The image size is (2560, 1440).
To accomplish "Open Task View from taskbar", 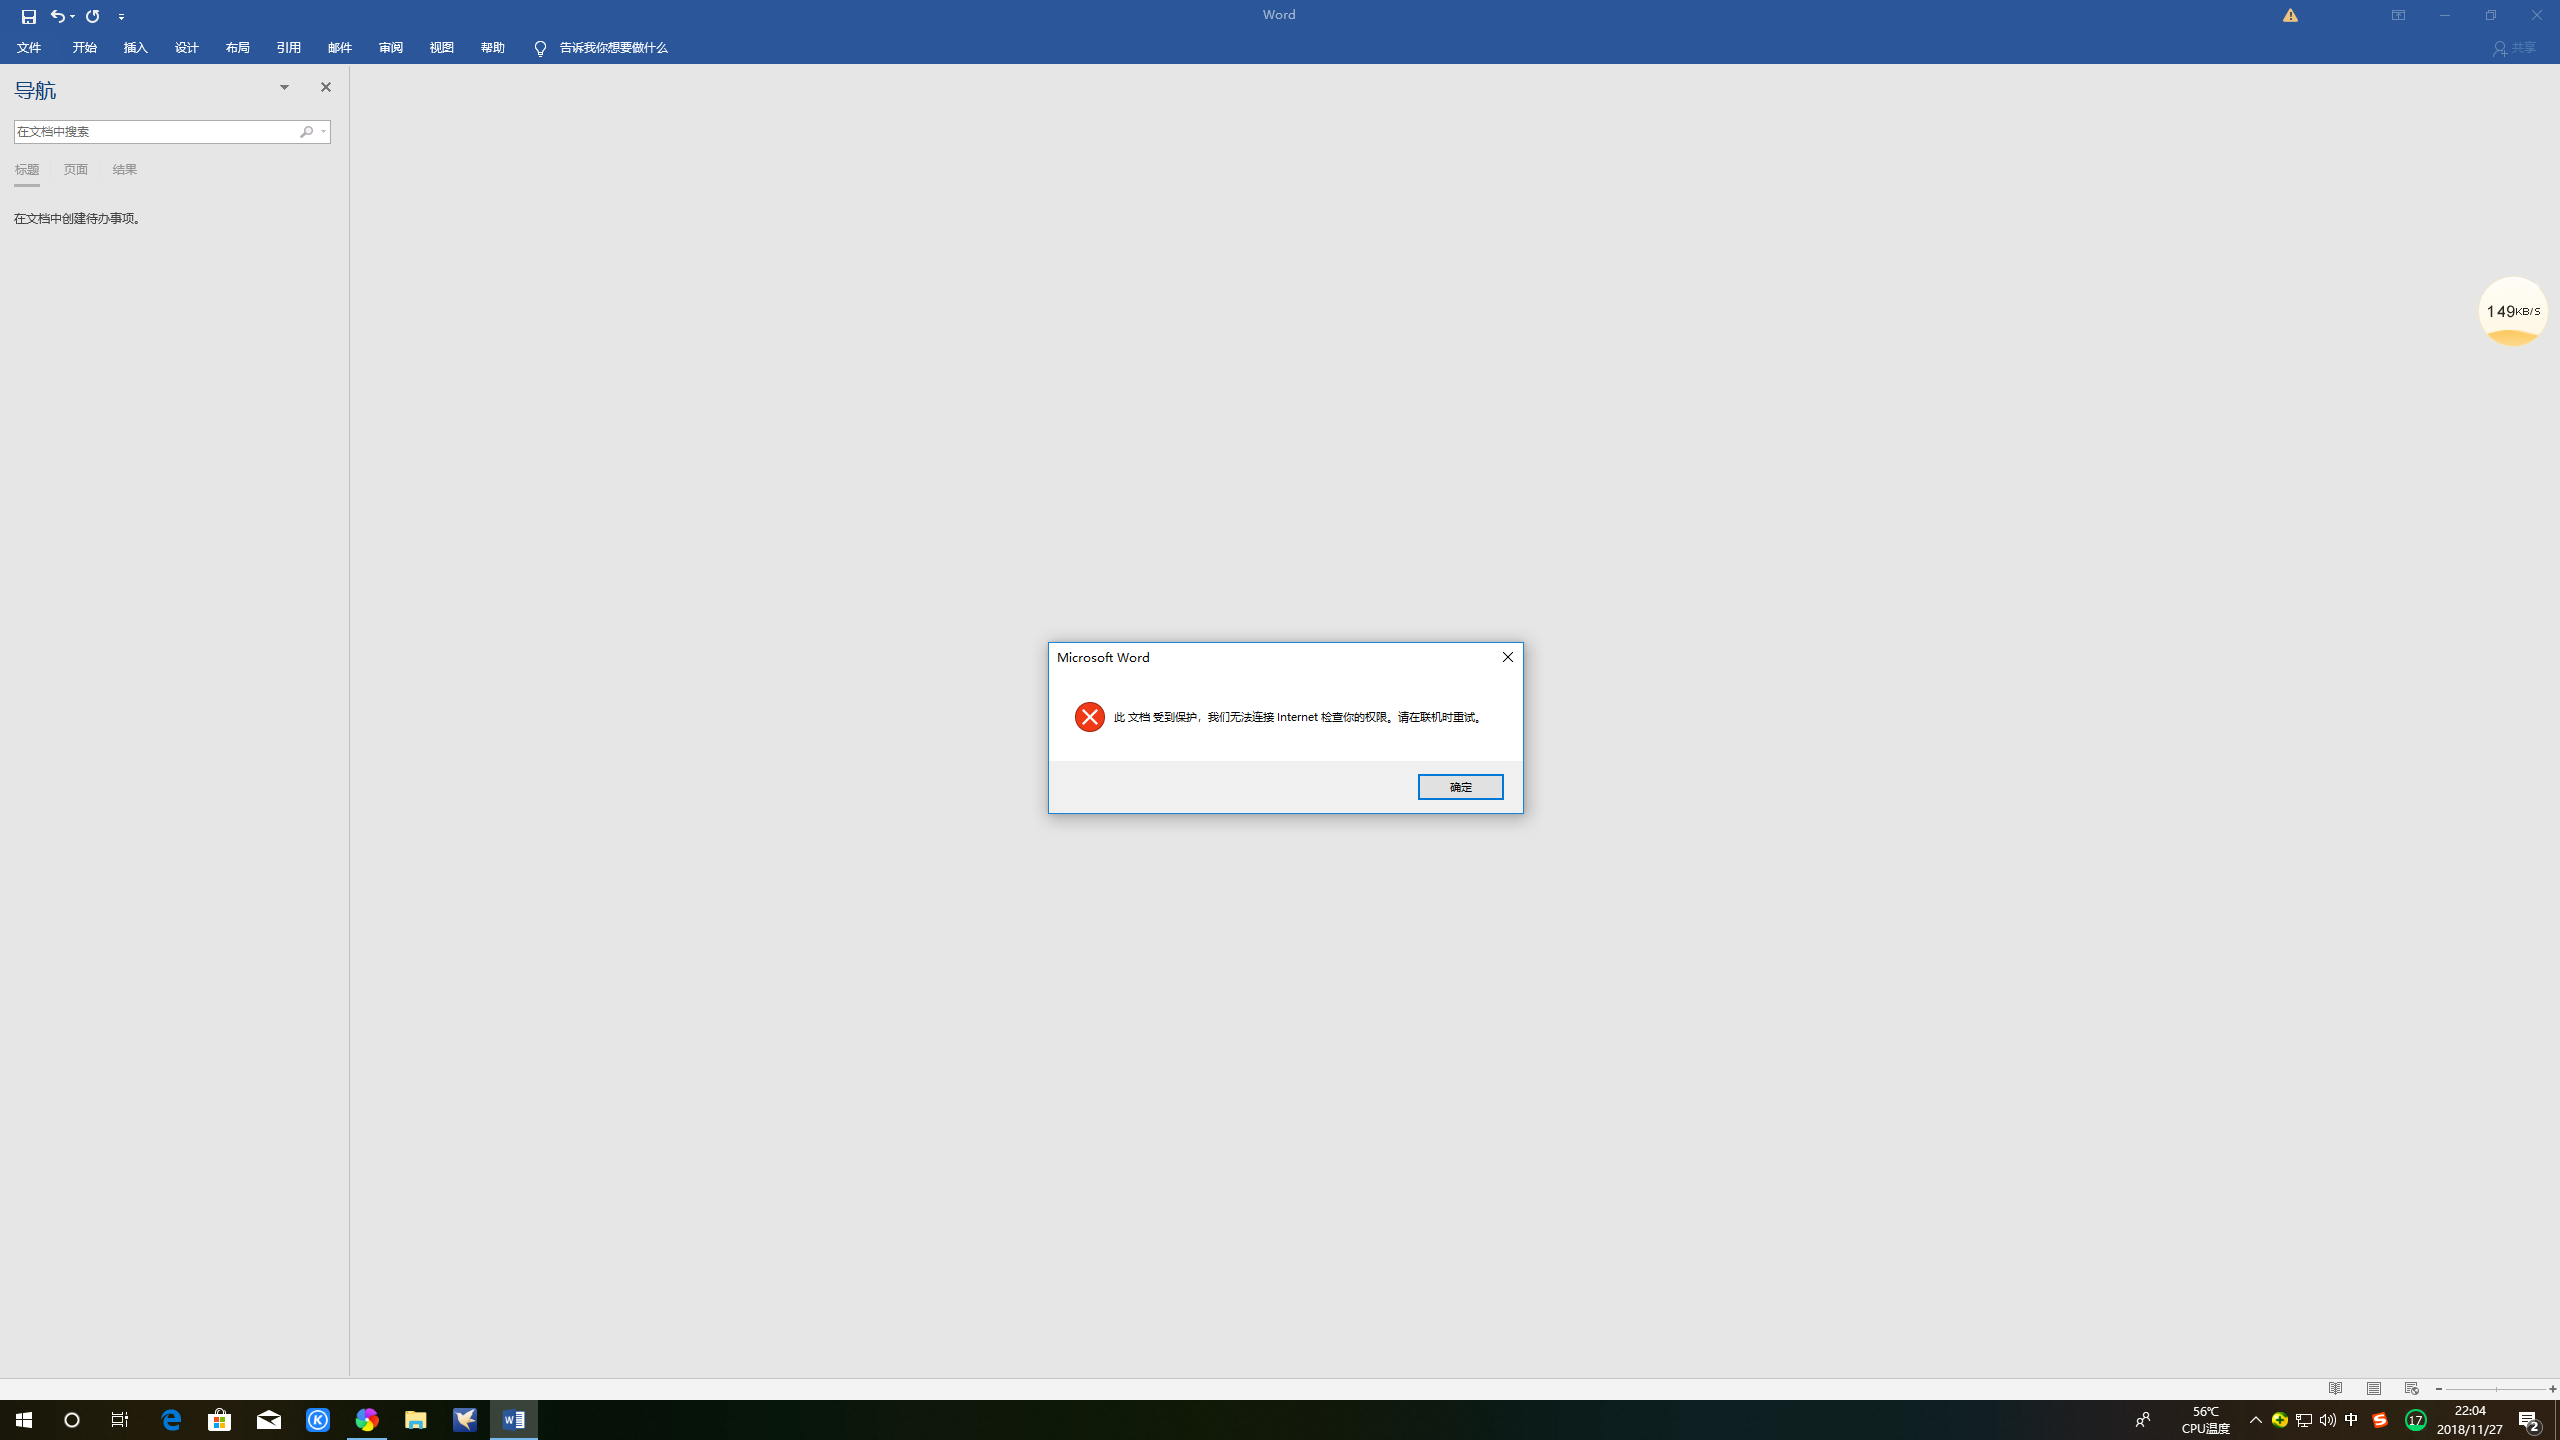I will pyautogui.click(x=120, y=1420).
